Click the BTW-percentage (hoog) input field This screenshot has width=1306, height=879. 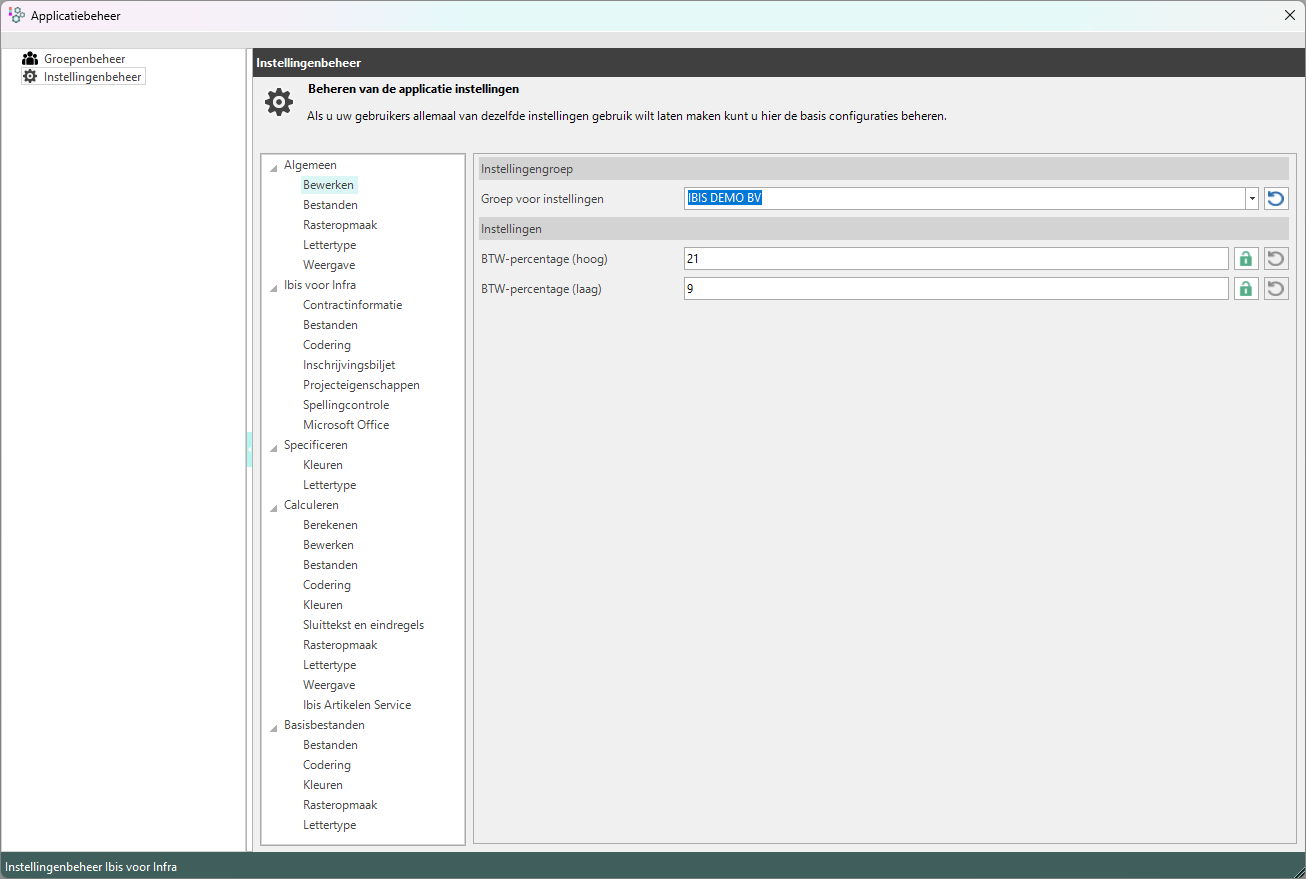955,259
